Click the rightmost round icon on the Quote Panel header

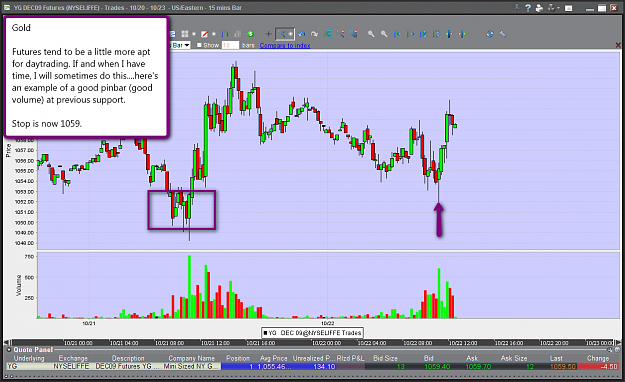point(617,349)
